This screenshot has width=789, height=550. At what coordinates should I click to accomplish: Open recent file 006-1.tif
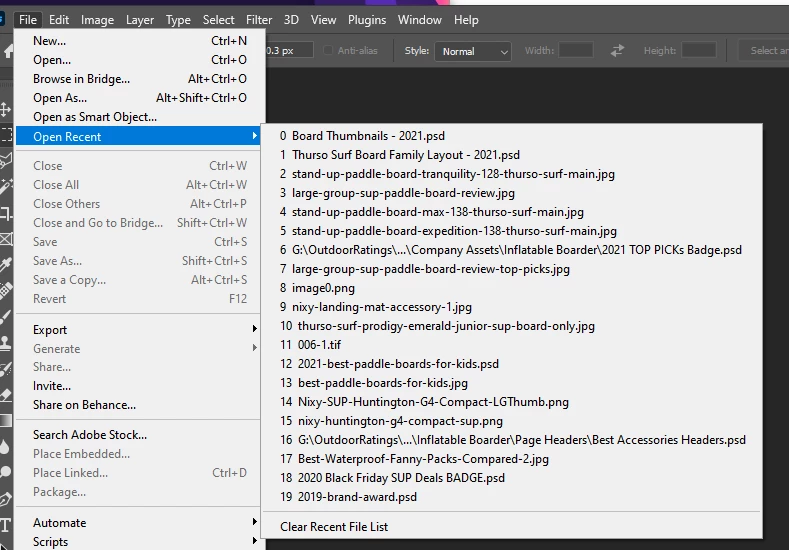tap(511, 345)
